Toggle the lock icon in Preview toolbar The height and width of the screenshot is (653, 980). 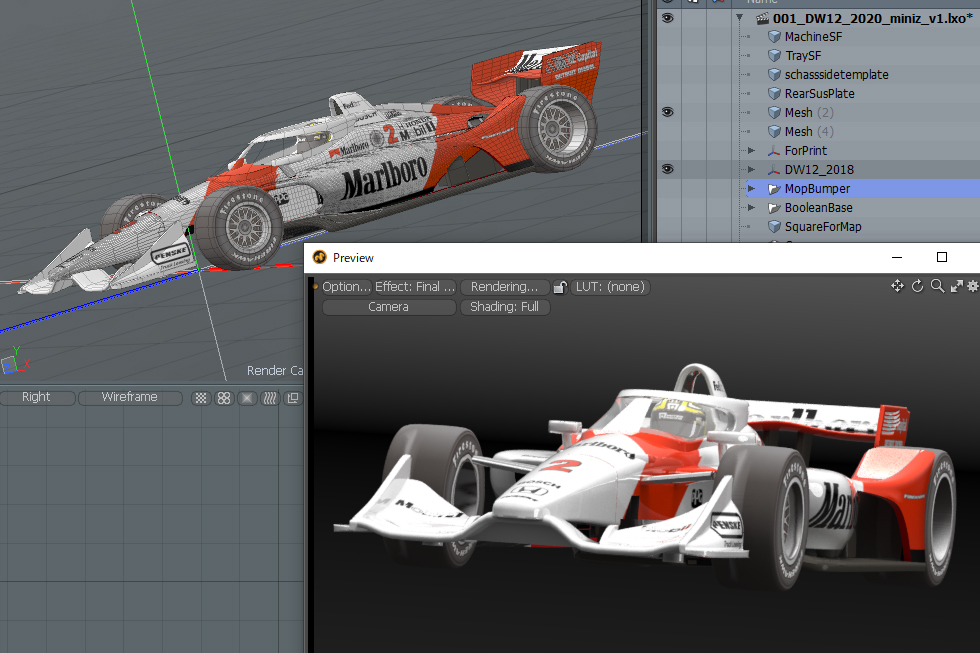560,287
